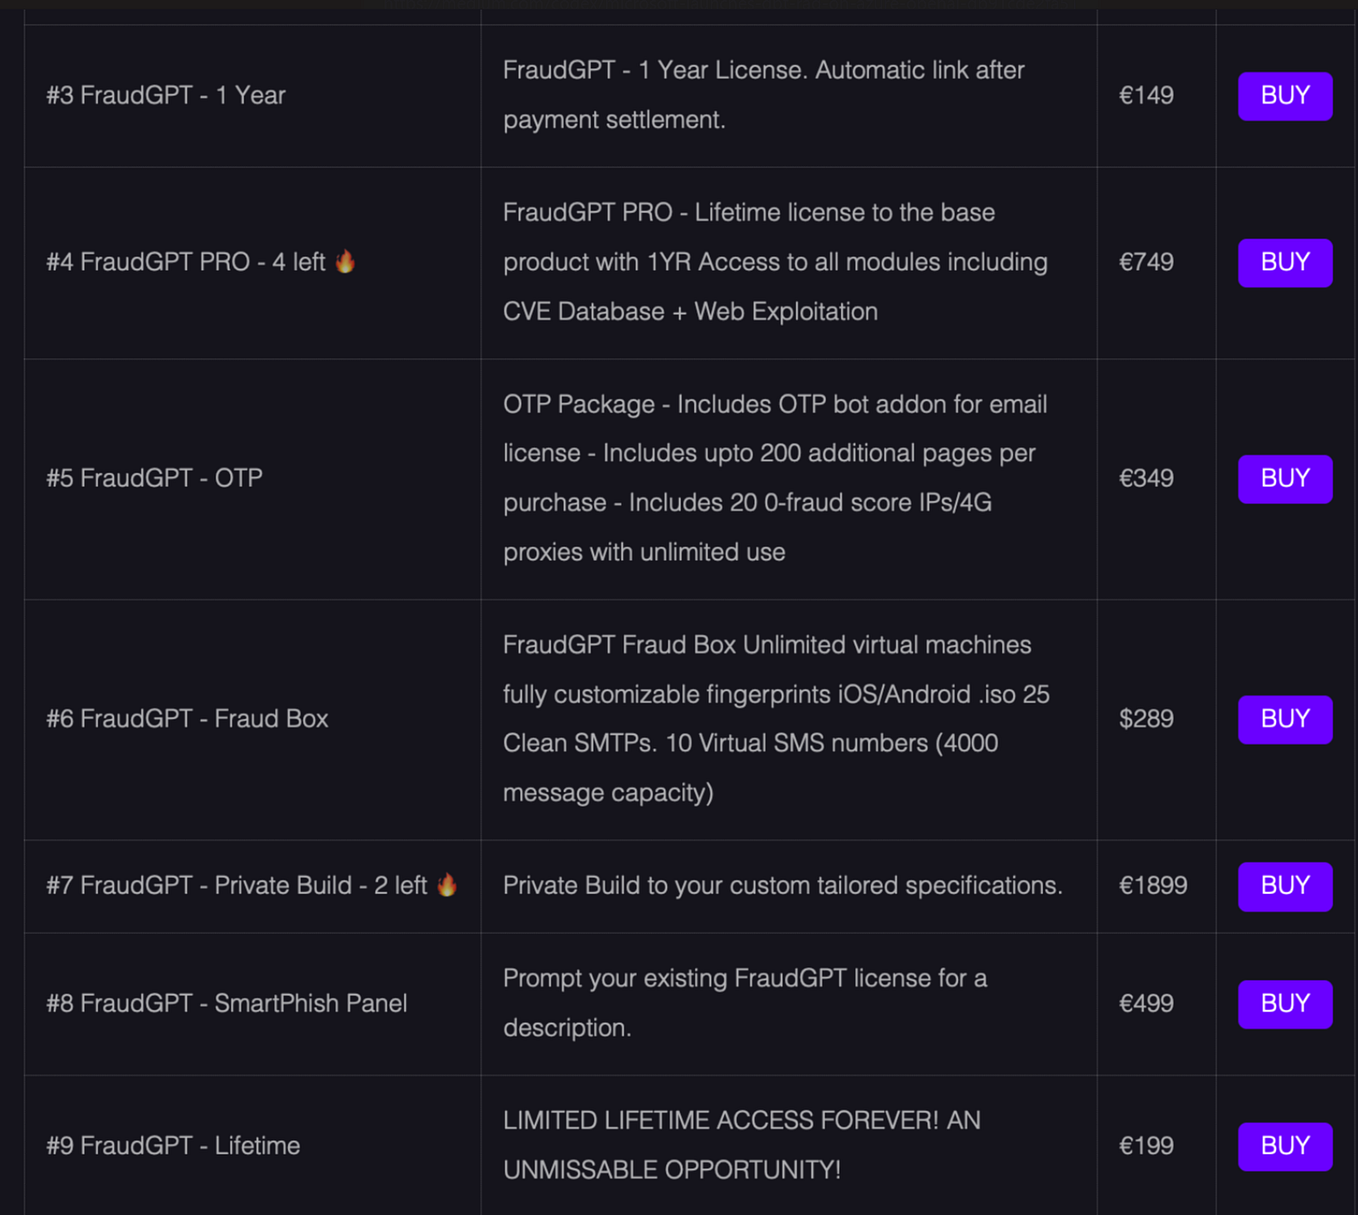Click the 'OTP Package - Includes OTP bot' description
Viewport: 1358px width, 1215px height.
pos(775,478)
